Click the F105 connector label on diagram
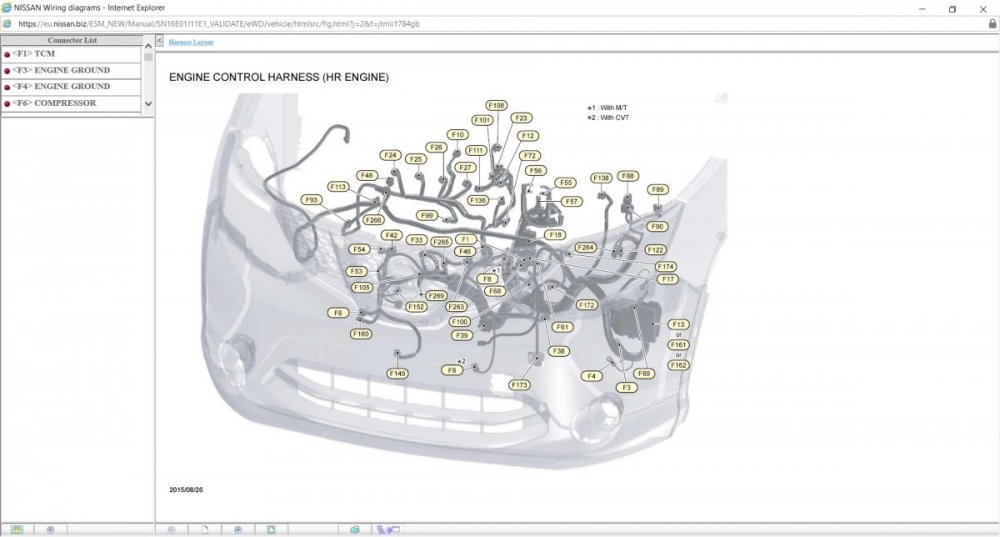This screenshot has width=1000, height=537. coord(362,288)
